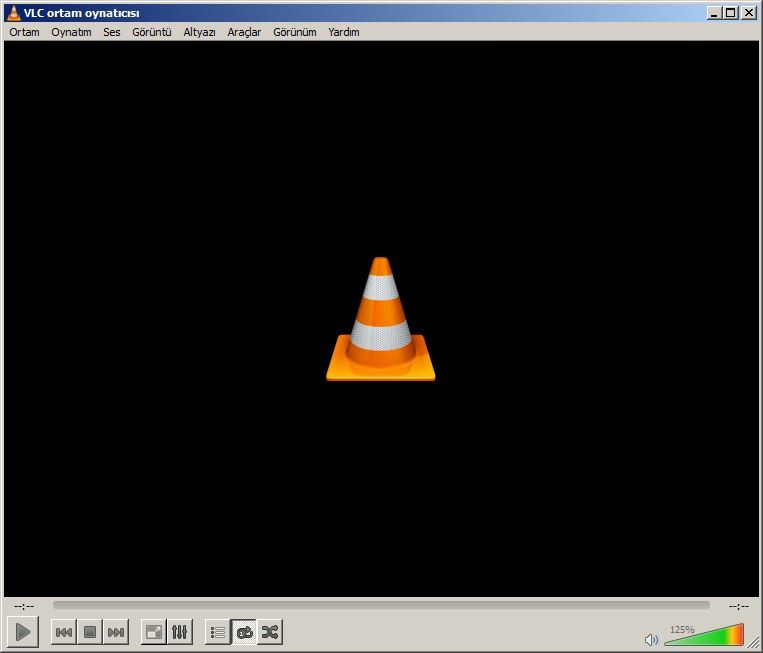Click the elapsed time label on left
The height and width of the screenshot is (653, 763).
(x=24, y=606)
